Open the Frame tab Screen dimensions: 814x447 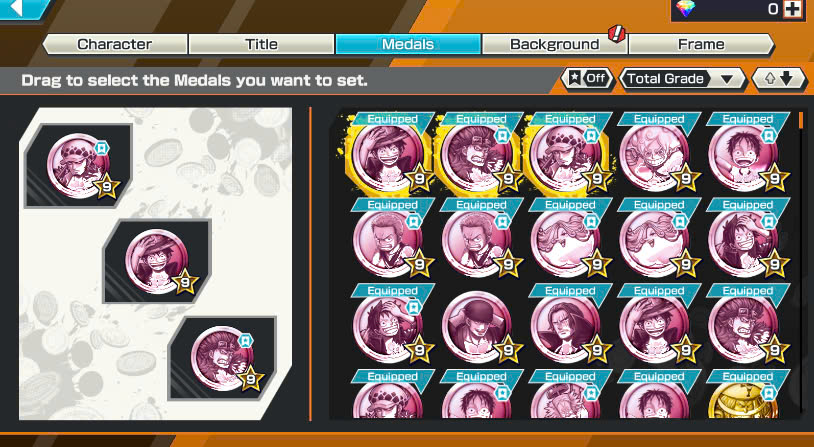tap(701, 44)
